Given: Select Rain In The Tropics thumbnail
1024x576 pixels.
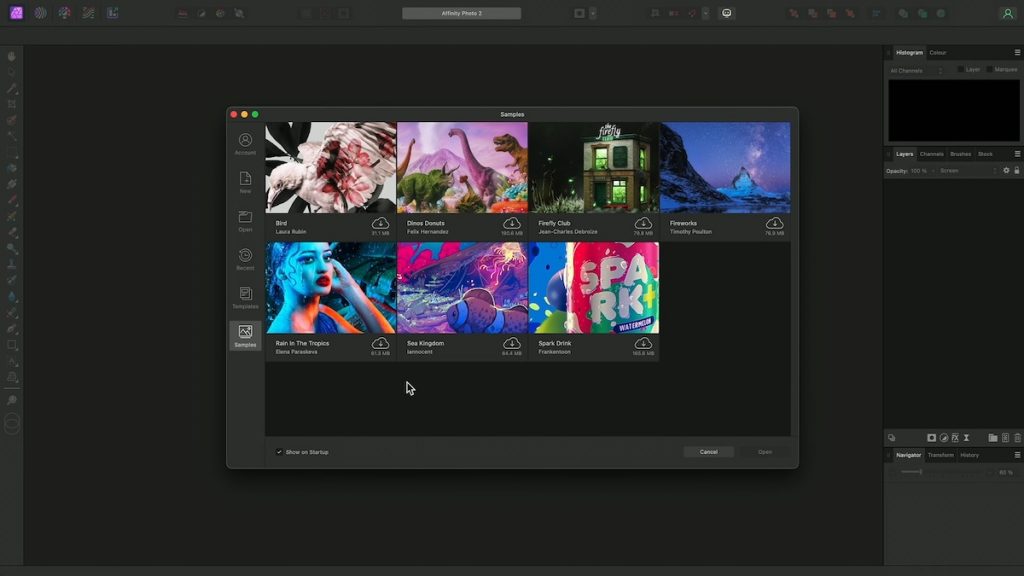Looking at the screenshot, I should pos(330,288).
